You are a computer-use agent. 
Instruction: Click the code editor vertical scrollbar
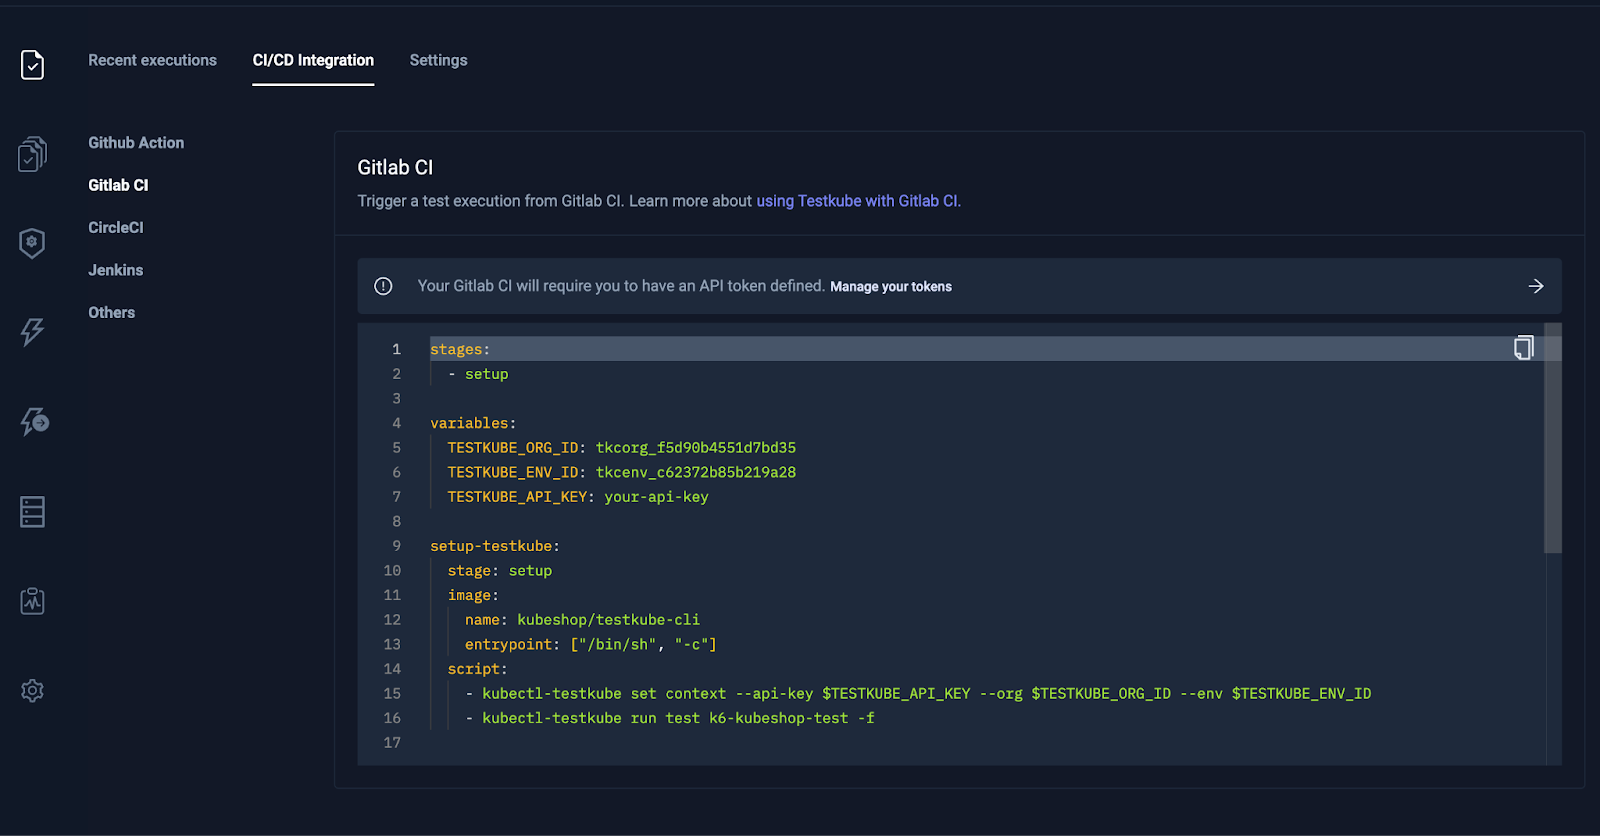pyautogui.click(x=1552, y=438)
